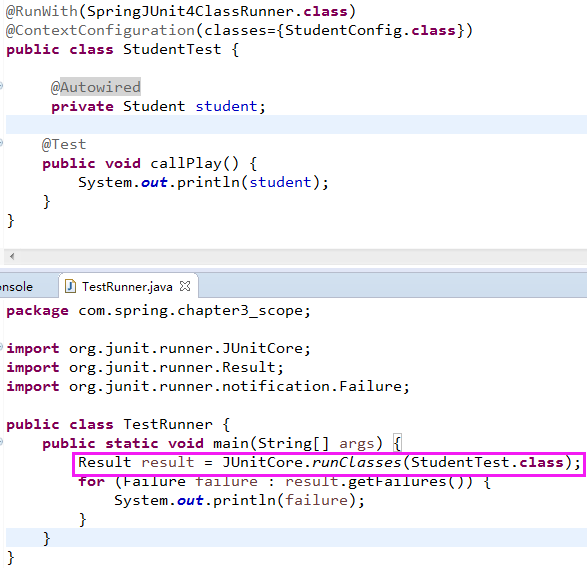The height and width of the screenshot is (568, 587).
Task: Switch to the TestRunner.java editor tab
Action: (127, 286)
